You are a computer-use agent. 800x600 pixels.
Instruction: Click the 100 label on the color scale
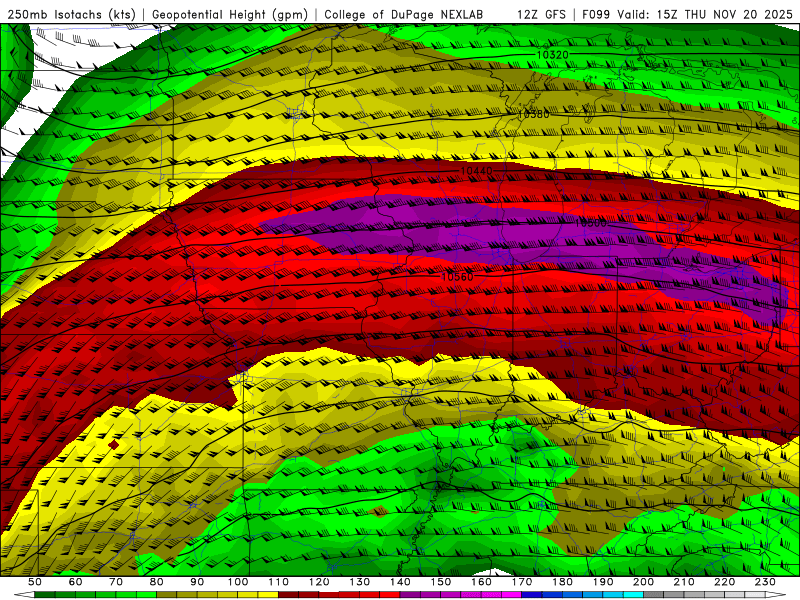[x=238, y=582]
